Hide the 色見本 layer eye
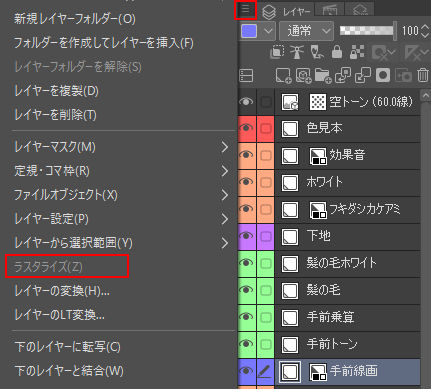The image size is (431, 389). 246,128
